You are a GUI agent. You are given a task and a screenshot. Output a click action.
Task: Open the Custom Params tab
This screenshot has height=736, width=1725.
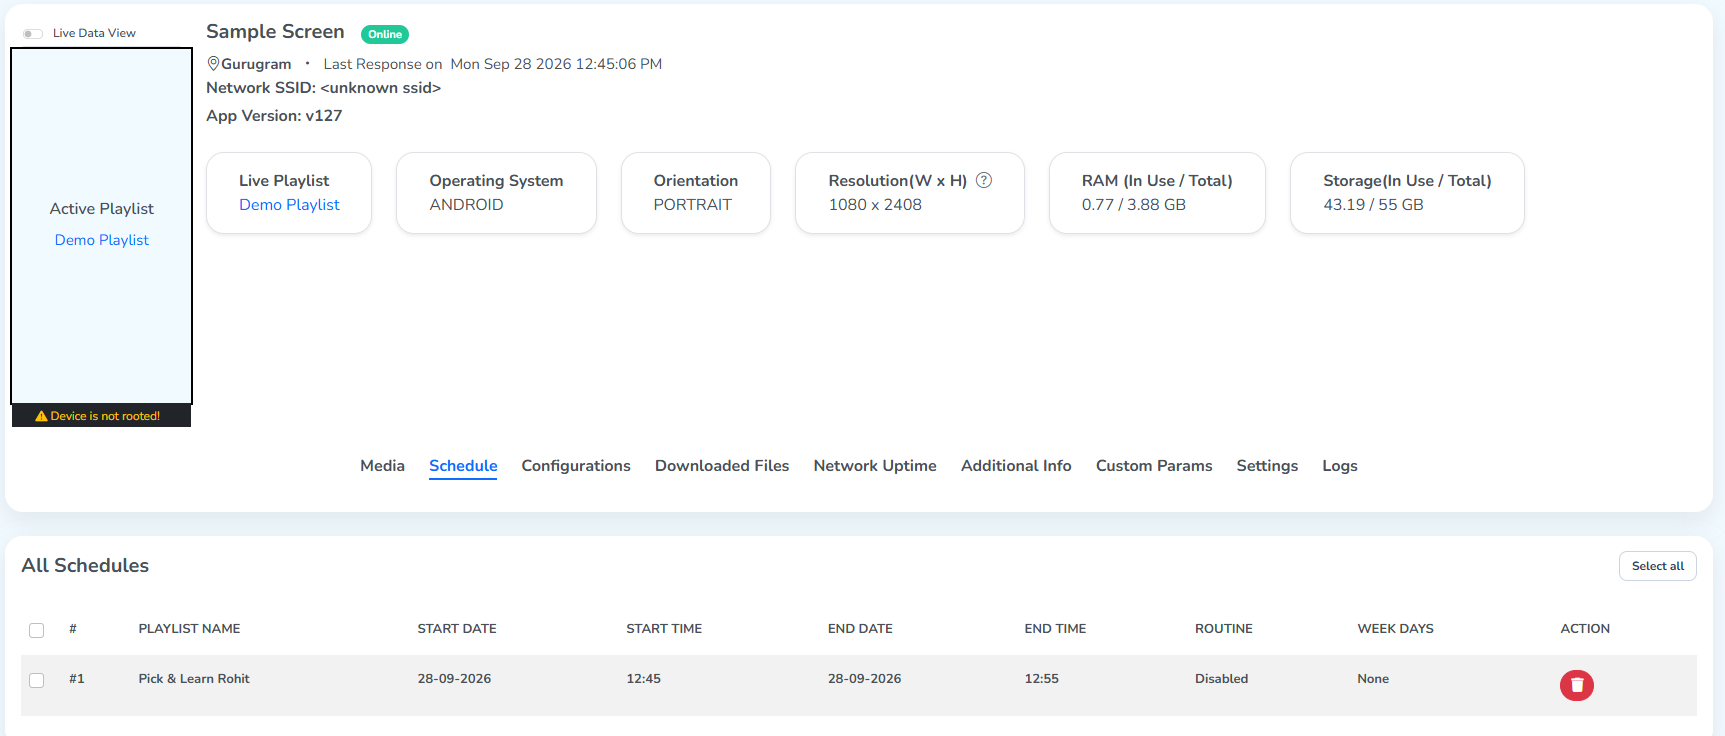(1154, 466)
